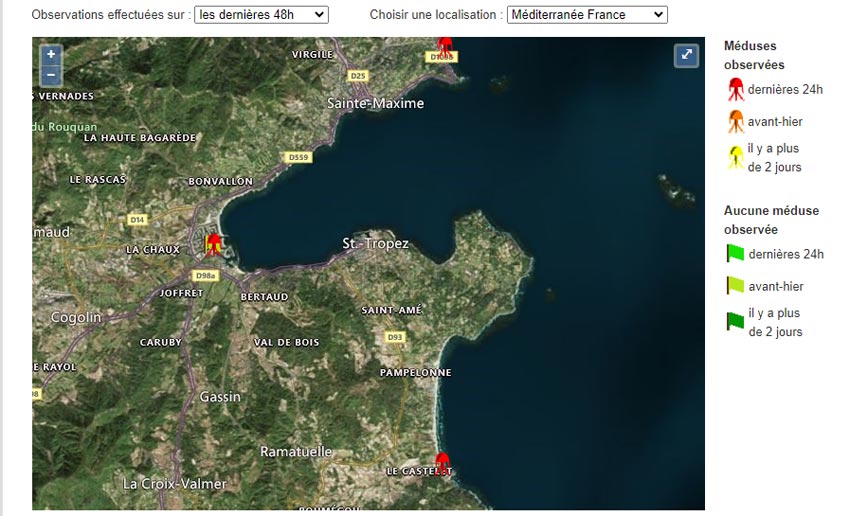Click light green flag avant-hier legend icon
Viewport: 850px width, 516px height.
coord(736,286)
